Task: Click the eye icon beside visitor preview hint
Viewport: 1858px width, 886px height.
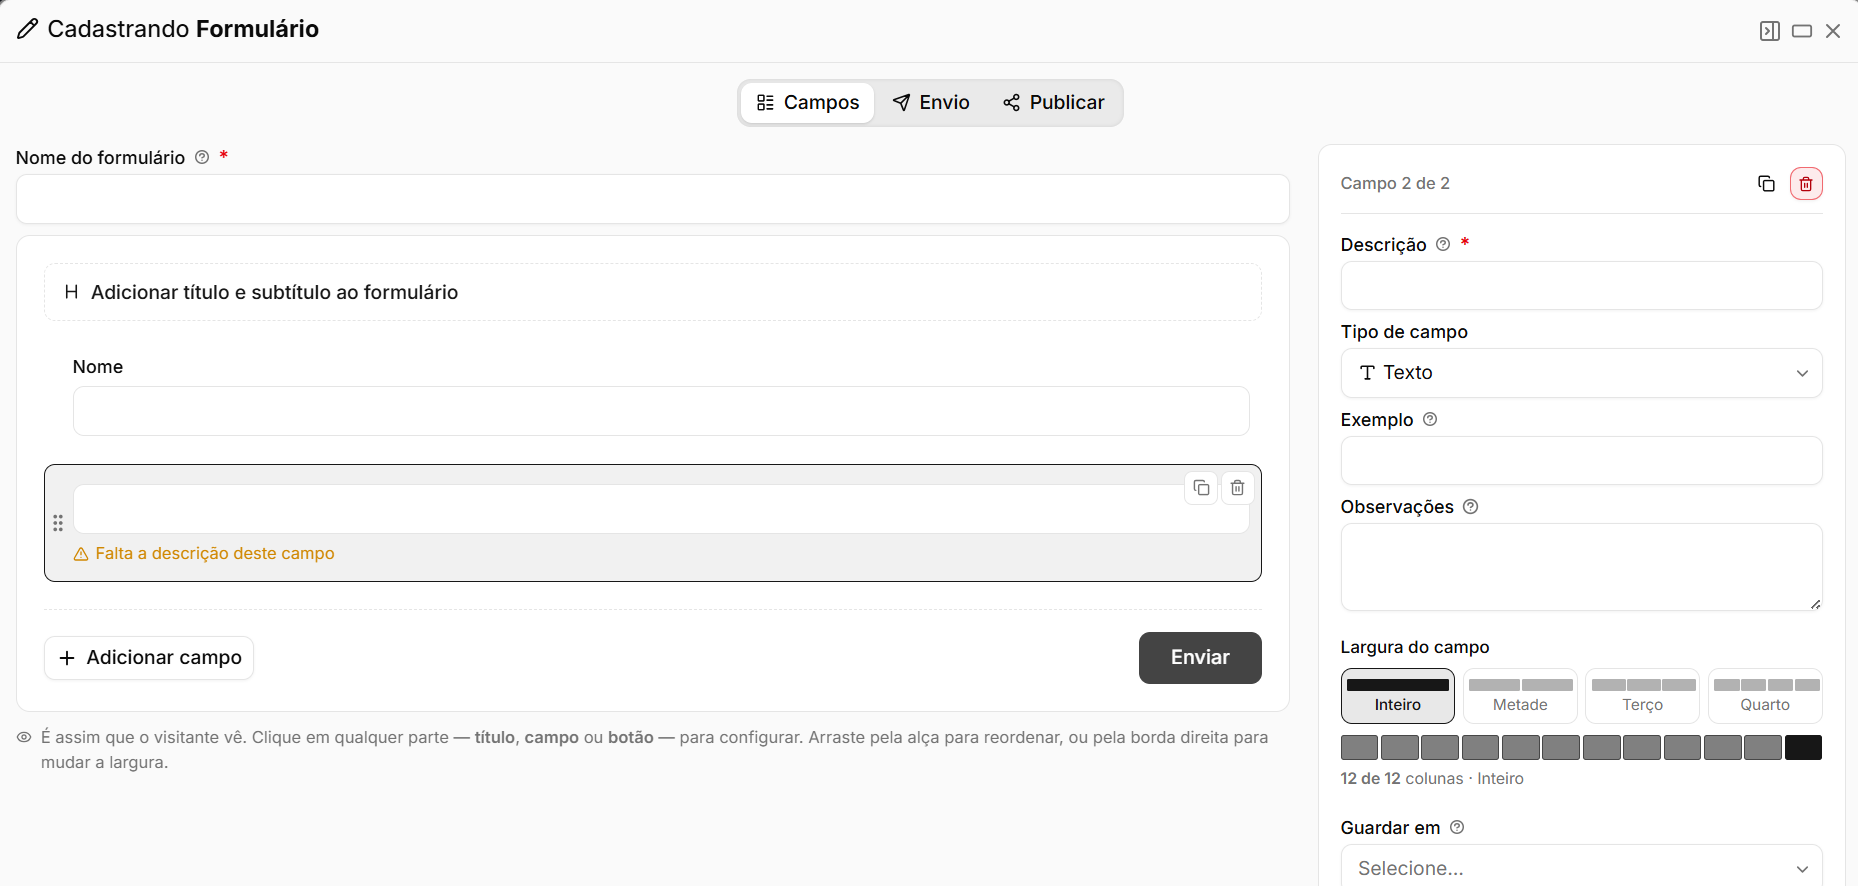Action: [x=24, y=737]
